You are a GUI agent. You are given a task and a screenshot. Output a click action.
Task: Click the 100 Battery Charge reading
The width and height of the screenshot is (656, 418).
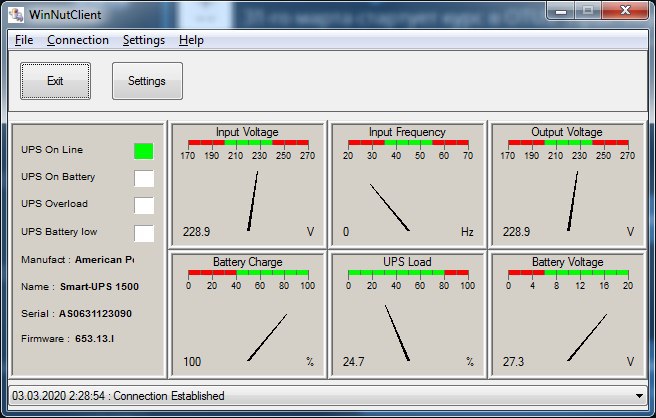point(192,362)
